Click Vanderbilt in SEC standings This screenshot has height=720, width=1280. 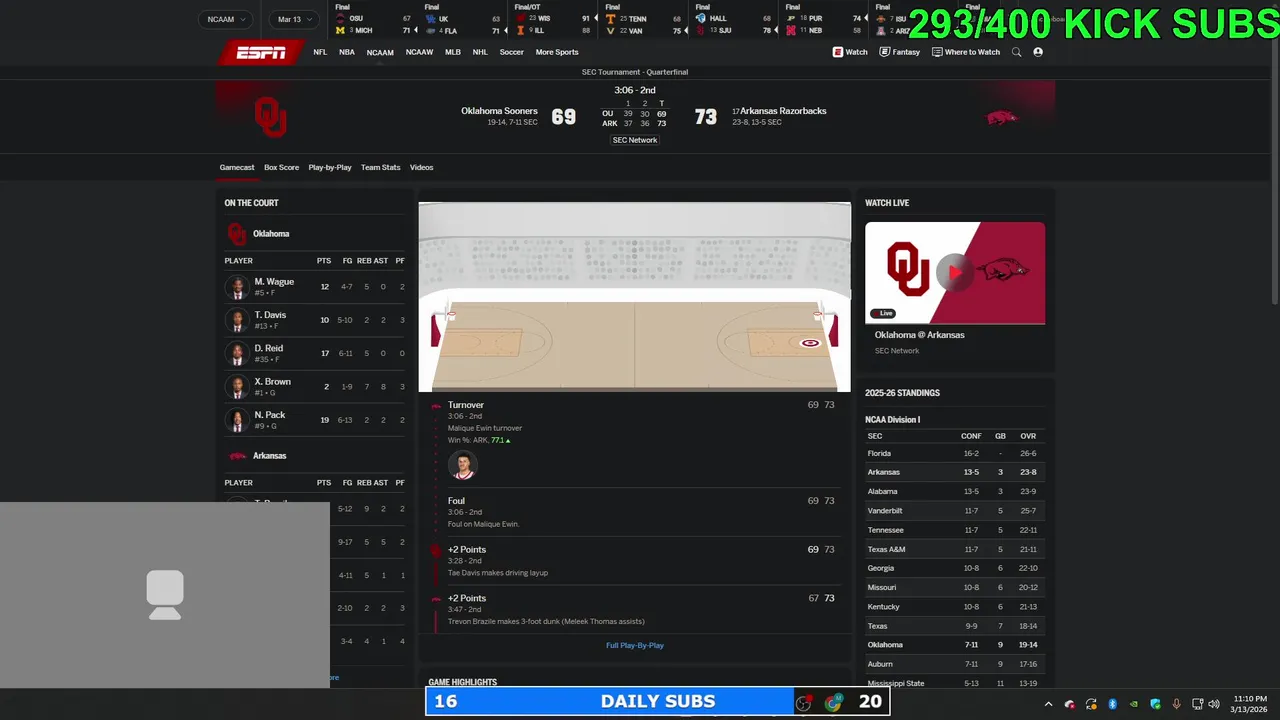point(885,511)
